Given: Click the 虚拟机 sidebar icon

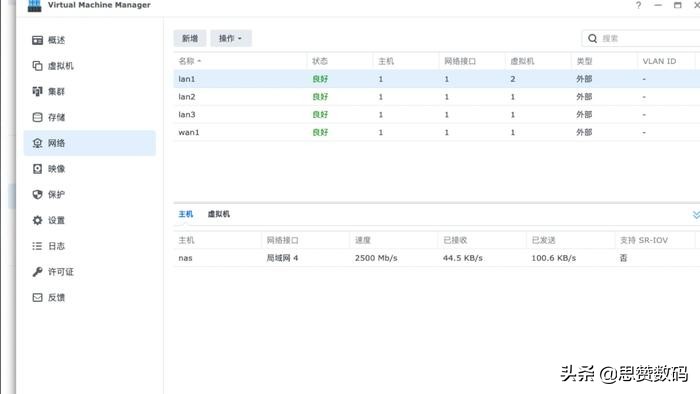Looking at the screenshot, I should 38,66.
